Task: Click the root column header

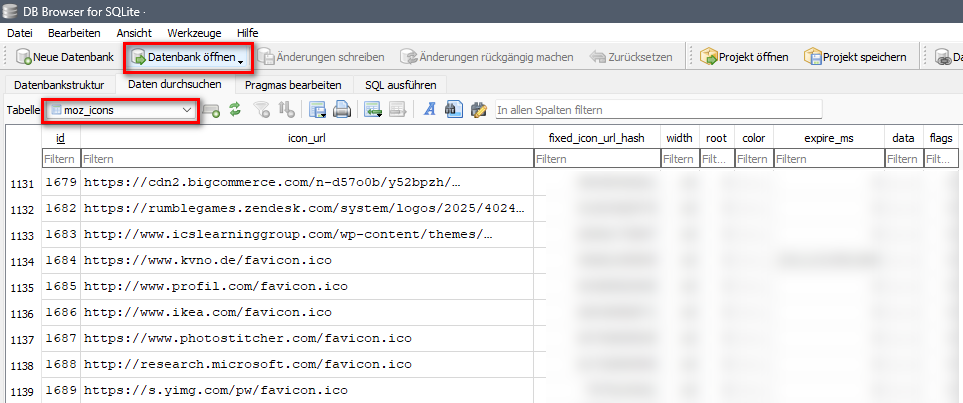Action: point(716,138)
